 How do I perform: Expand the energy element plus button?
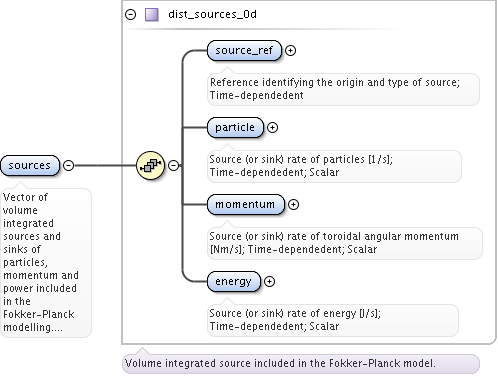tap(269, 282)
